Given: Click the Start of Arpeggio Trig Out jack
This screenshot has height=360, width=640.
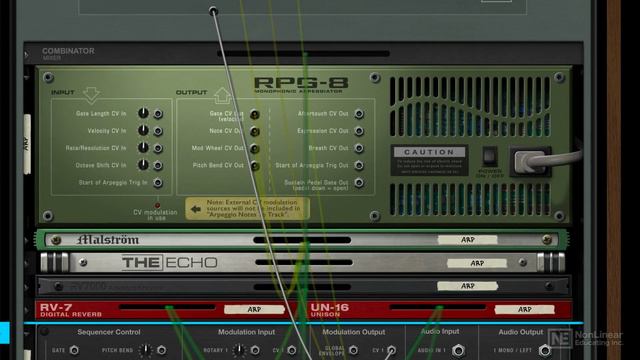Looking at the screenshot, I should (x=359, y=165).
